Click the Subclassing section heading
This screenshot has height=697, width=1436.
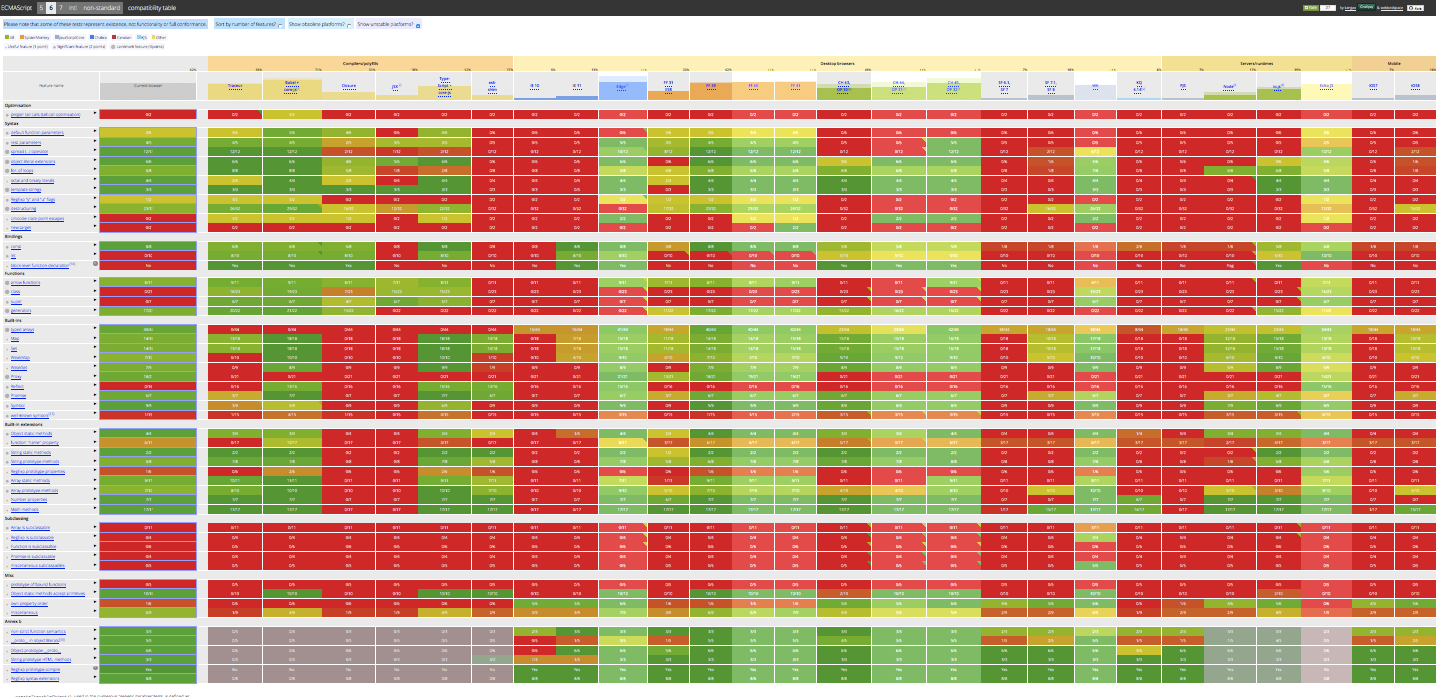17,518
